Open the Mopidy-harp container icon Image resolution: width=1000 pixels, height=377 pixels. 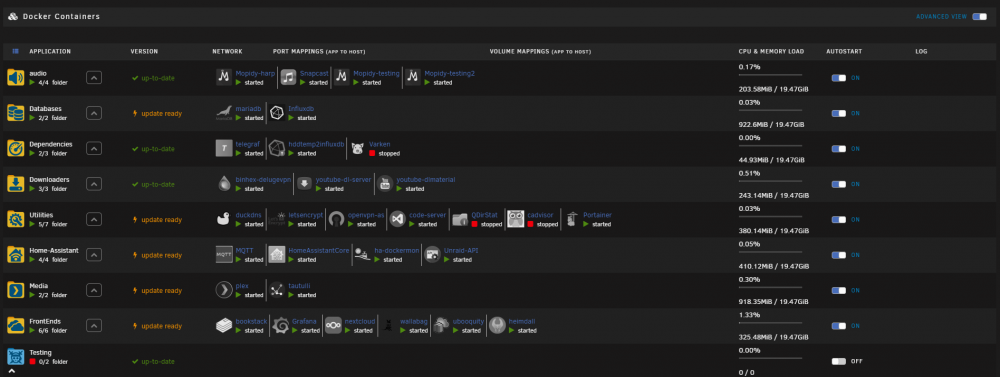[x=224, y=77]
